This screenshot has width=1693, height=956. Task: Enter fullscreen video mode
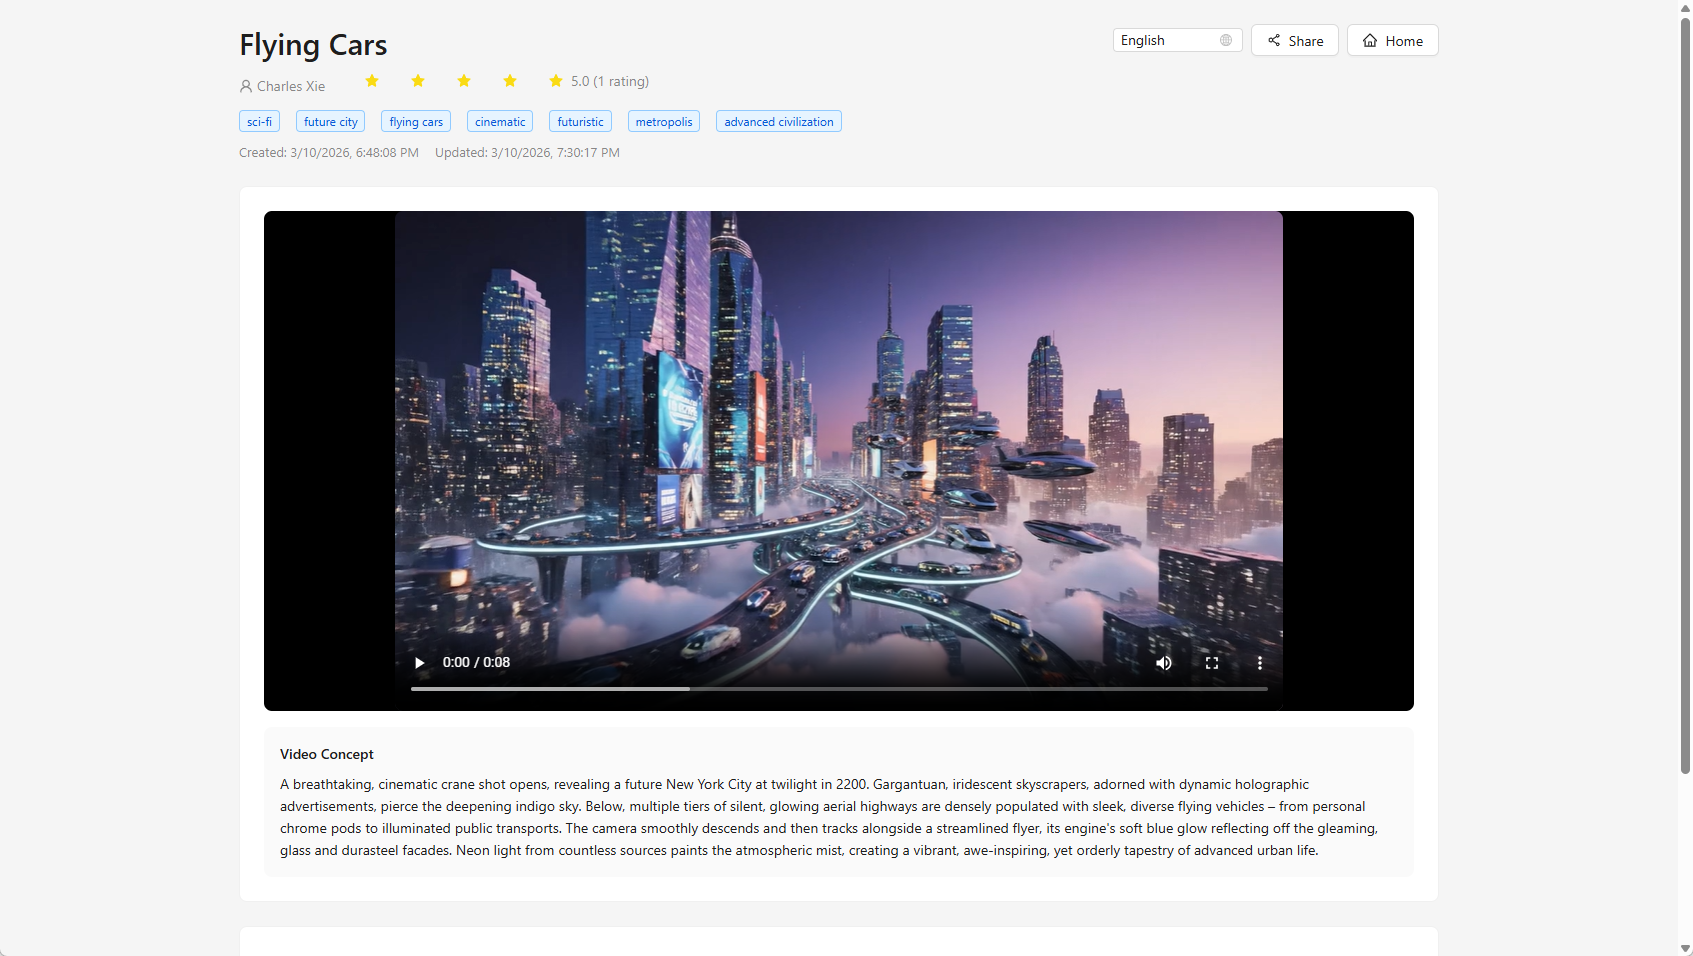coord(1212,663)
